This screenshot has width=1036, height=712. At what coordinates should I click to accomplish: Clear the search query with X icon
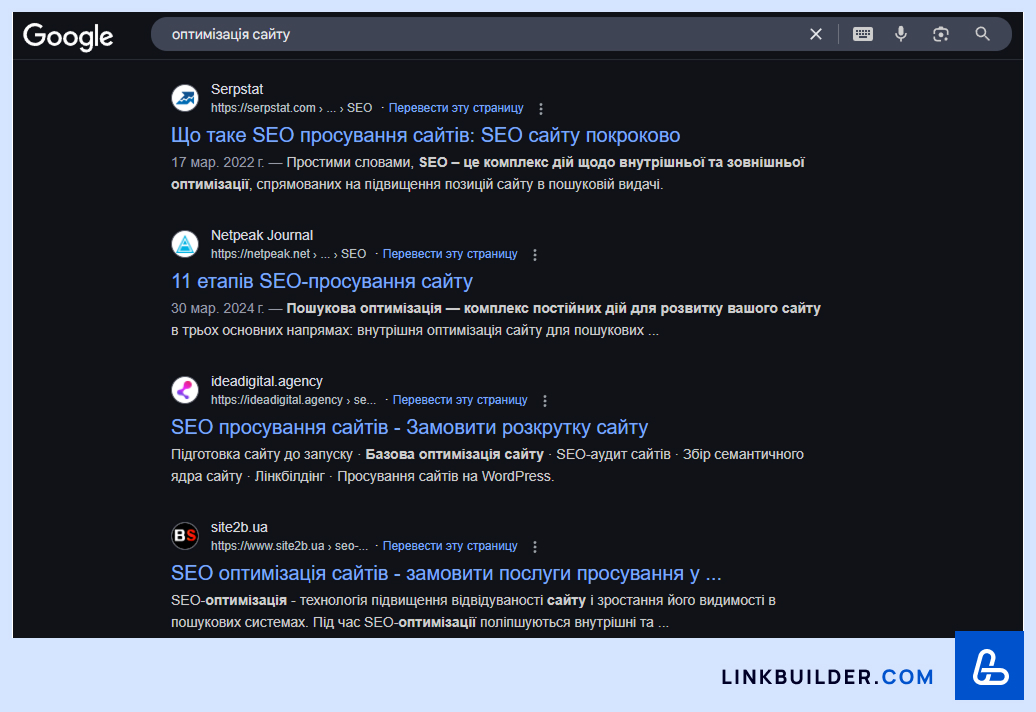816,34
